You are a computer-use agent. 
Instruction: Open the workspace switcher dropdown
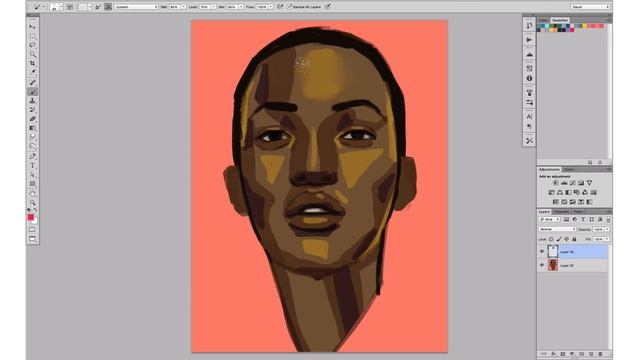pos(590,7)
